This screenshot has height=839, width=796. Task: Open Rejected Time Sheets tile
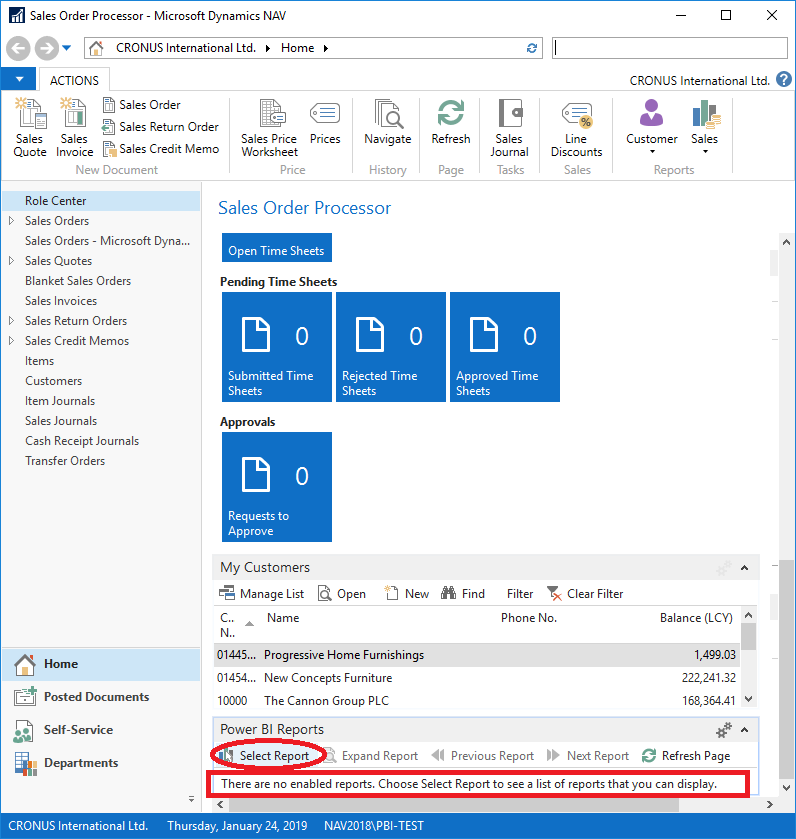click(391, 347)
